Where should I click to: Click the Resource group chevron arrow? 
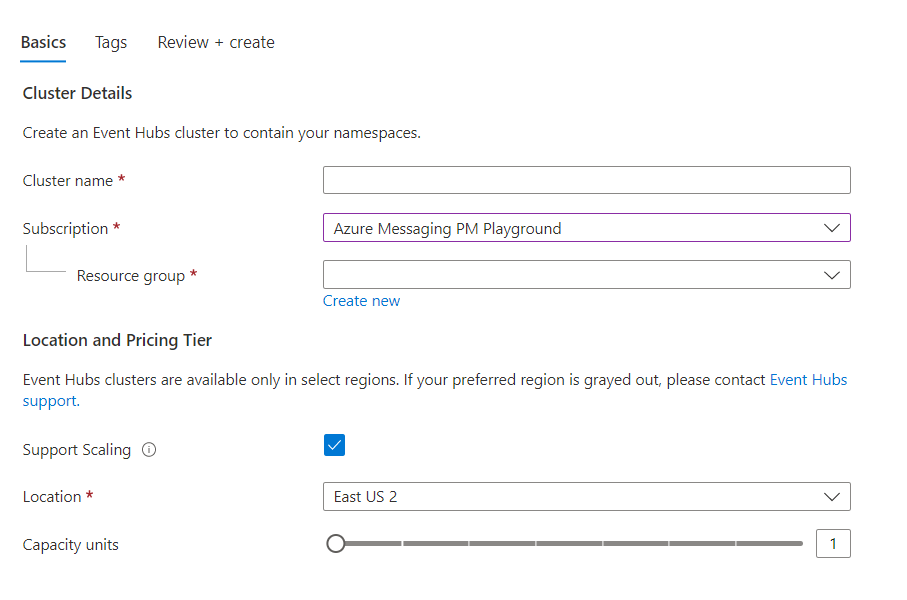(x=831, y=275)
